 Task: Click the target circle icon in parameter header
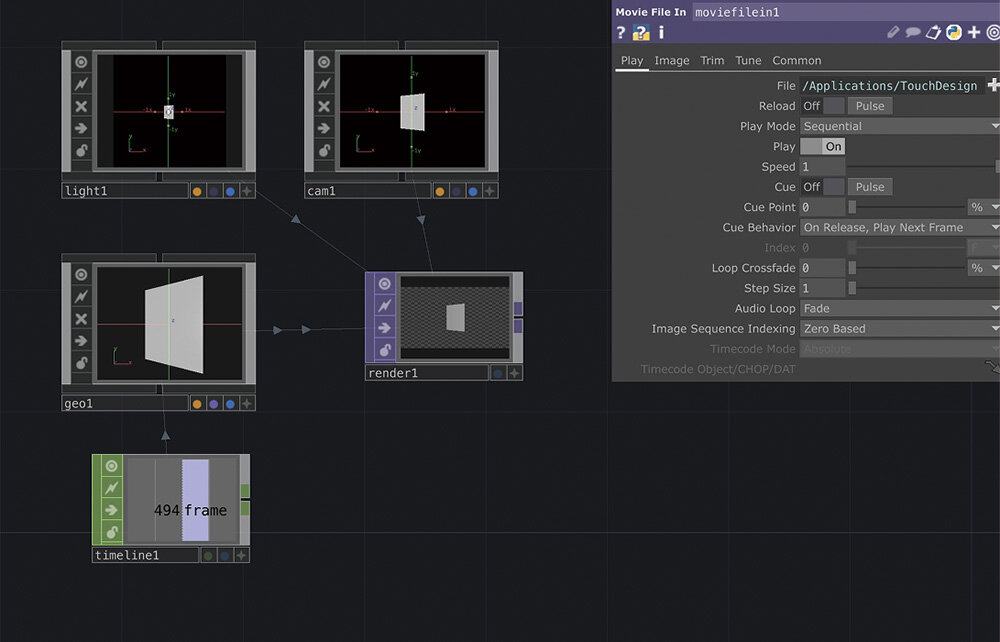tap(993, 33)
